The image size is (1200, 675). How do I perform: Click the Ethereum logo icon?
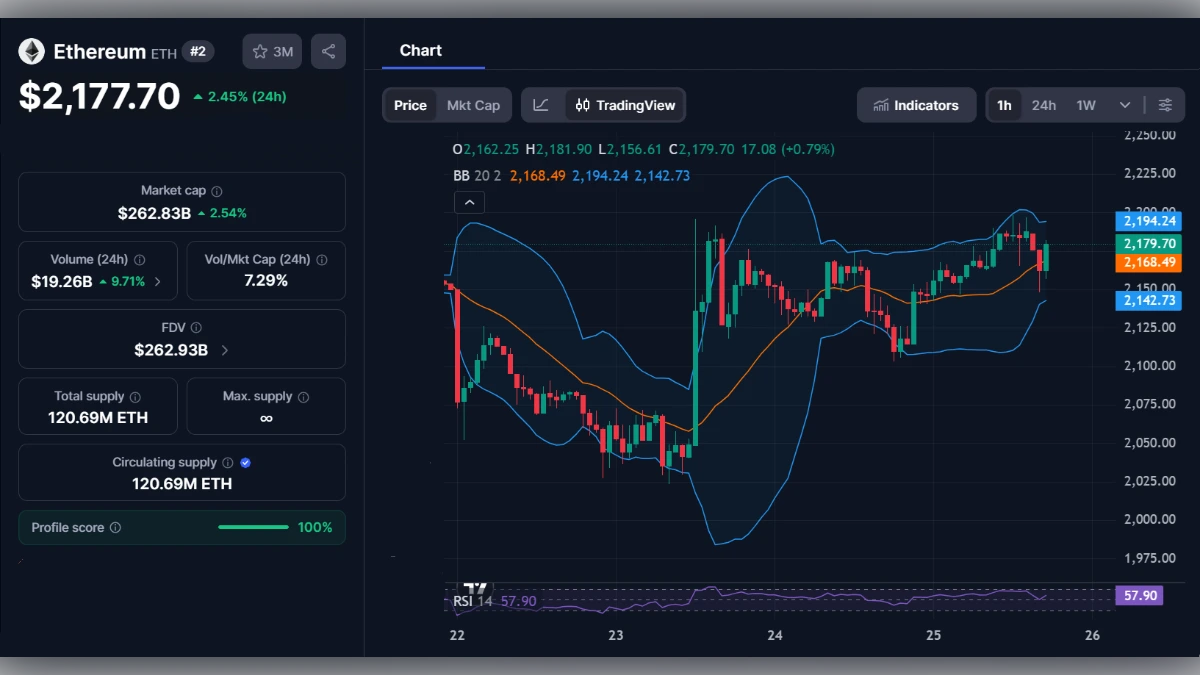point(31,51)
